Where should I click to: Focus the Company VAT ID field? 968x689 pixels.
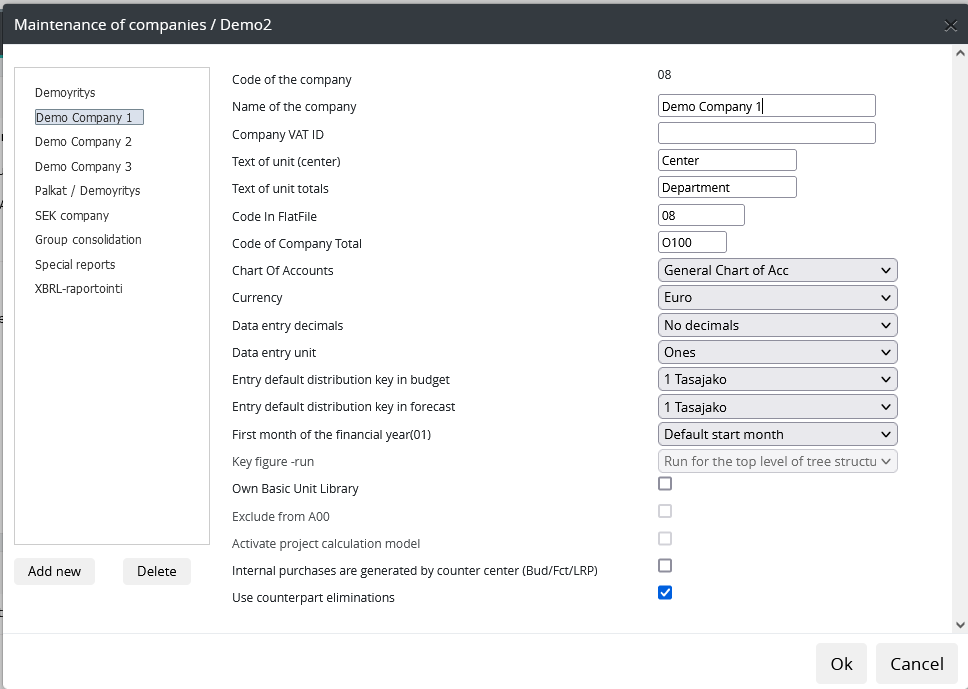tap(767, 133)
